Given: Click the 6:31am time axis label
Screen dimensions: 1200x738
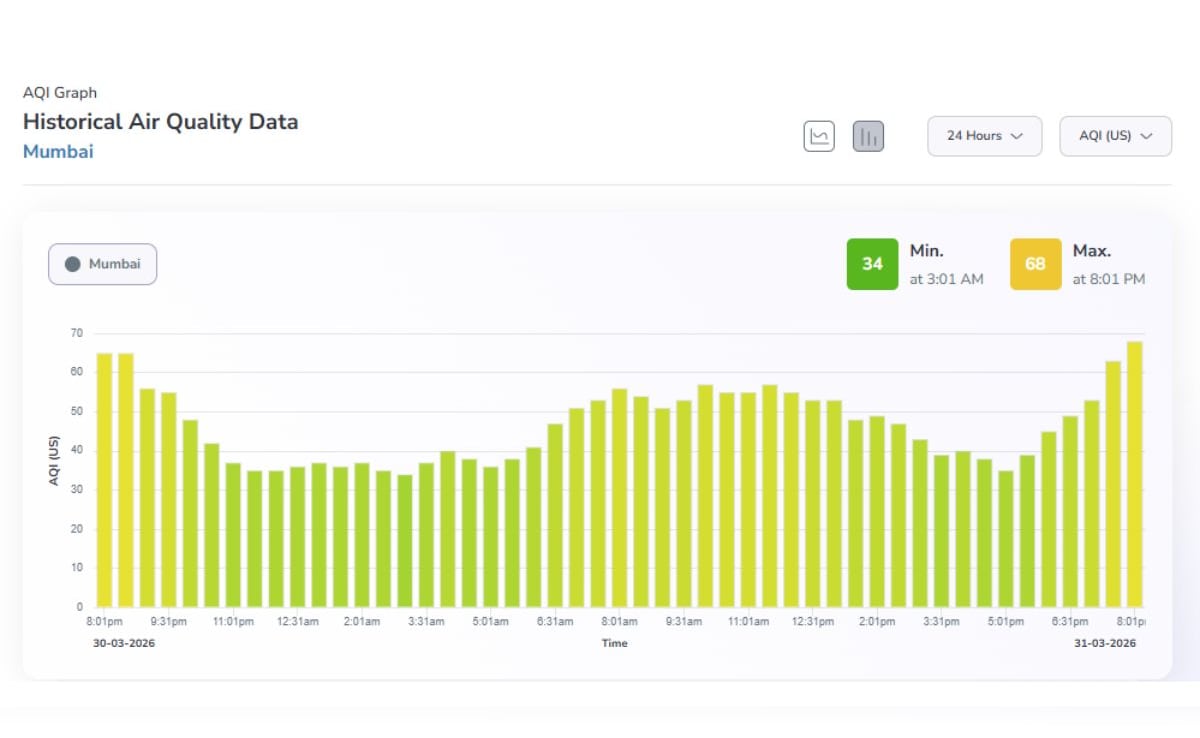Looking at the screenshot, I should 555,621.
